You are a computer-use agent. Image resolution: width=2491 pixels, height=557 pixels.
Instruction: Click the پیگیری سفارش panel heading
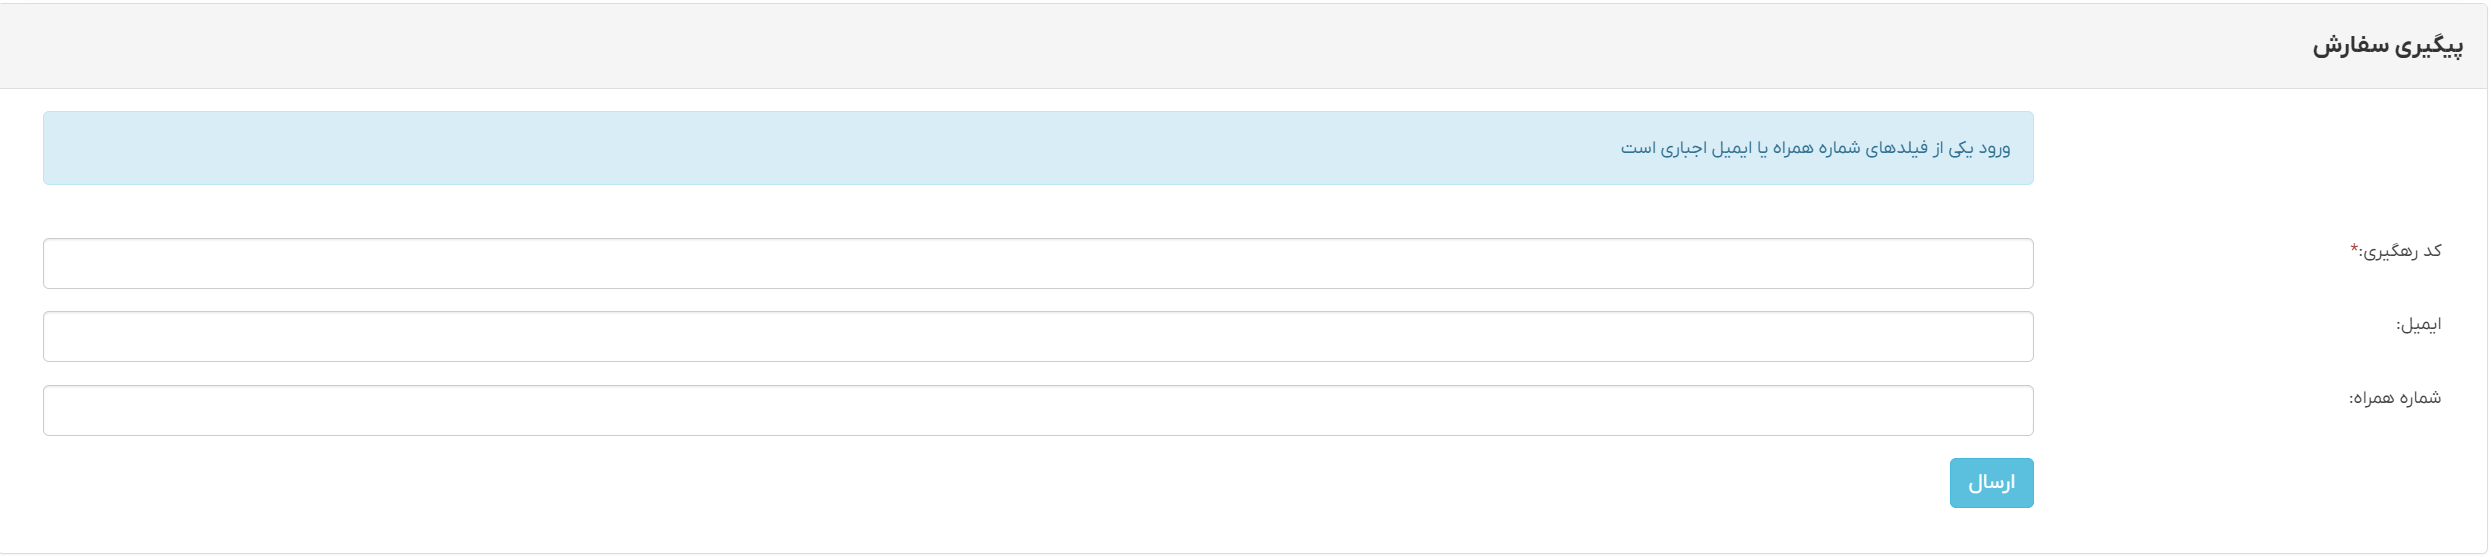coord(2387,46)
